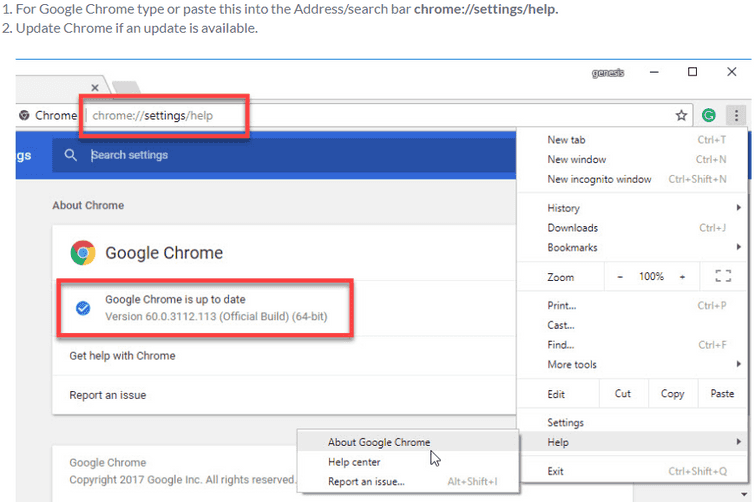
Task: Increase zoom with the plus button
Action: coord(683,277)
